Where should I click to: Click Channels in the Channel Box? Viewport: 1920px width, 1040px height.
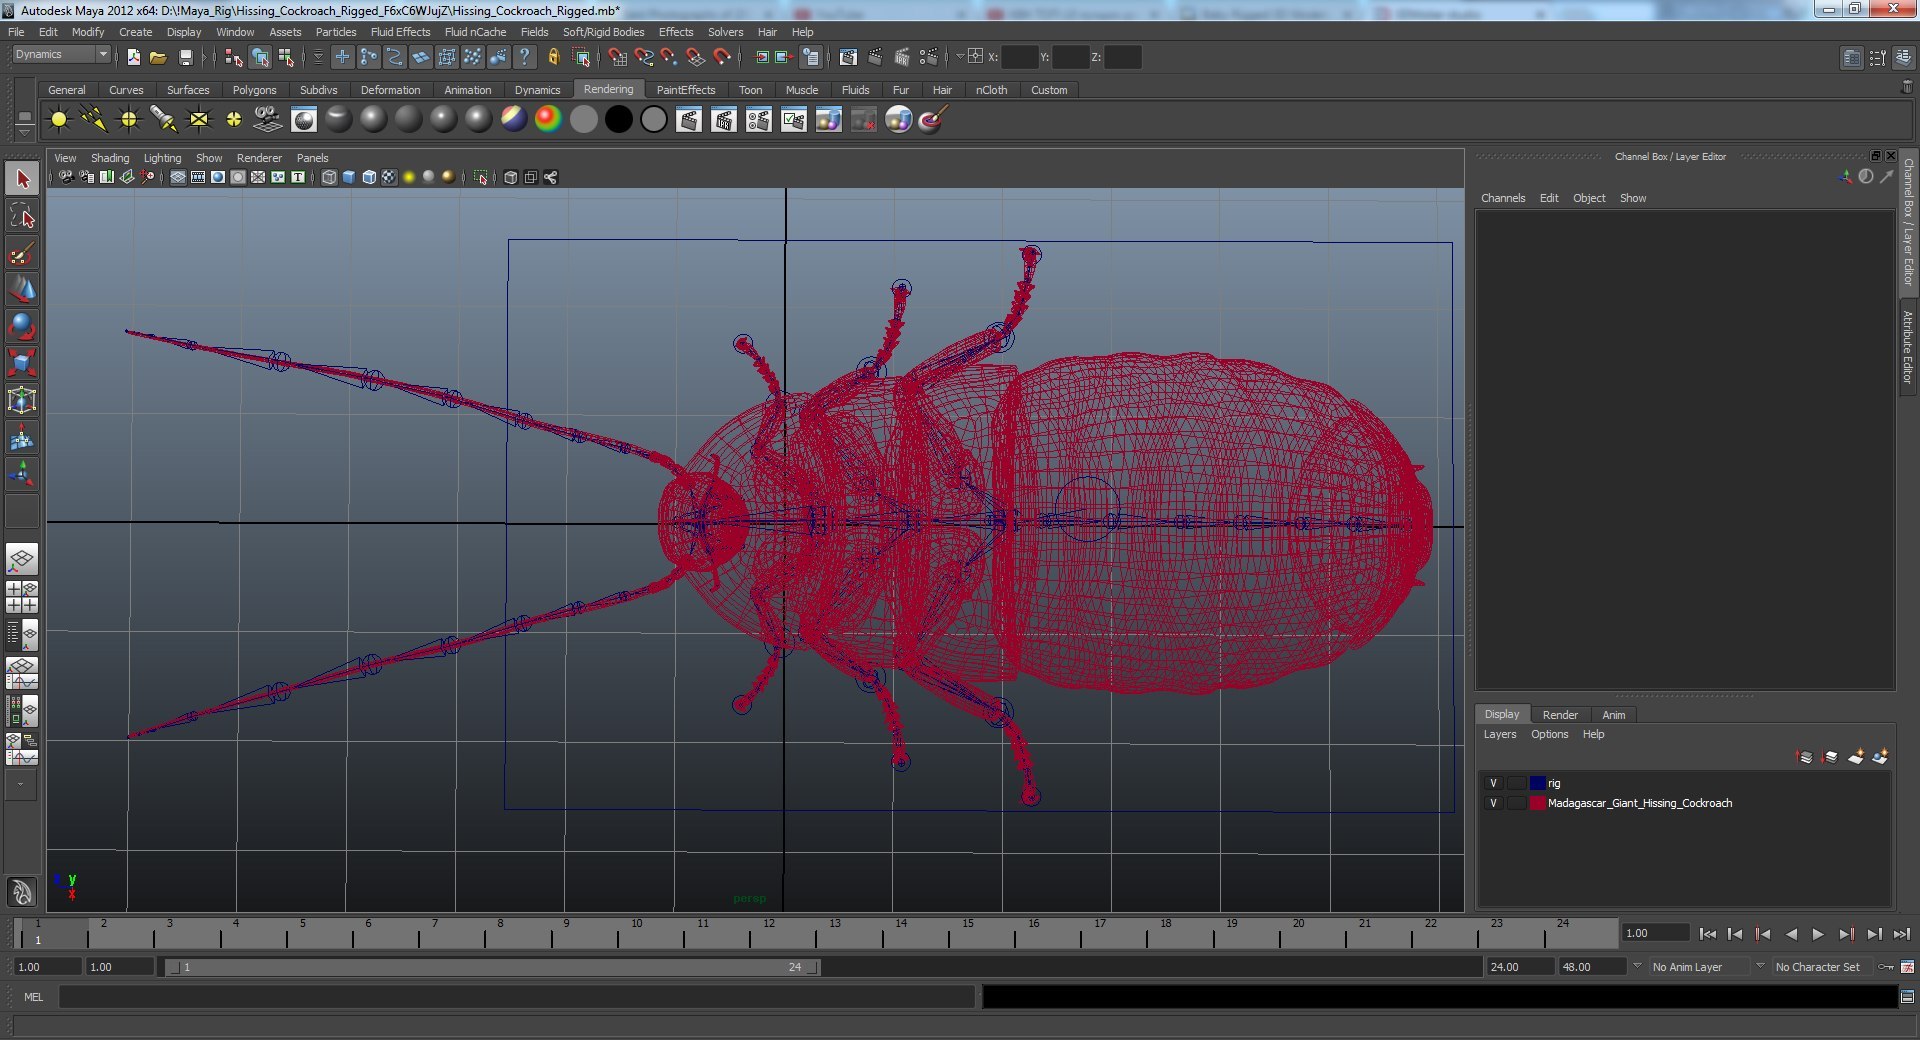tap(1503, 198)
